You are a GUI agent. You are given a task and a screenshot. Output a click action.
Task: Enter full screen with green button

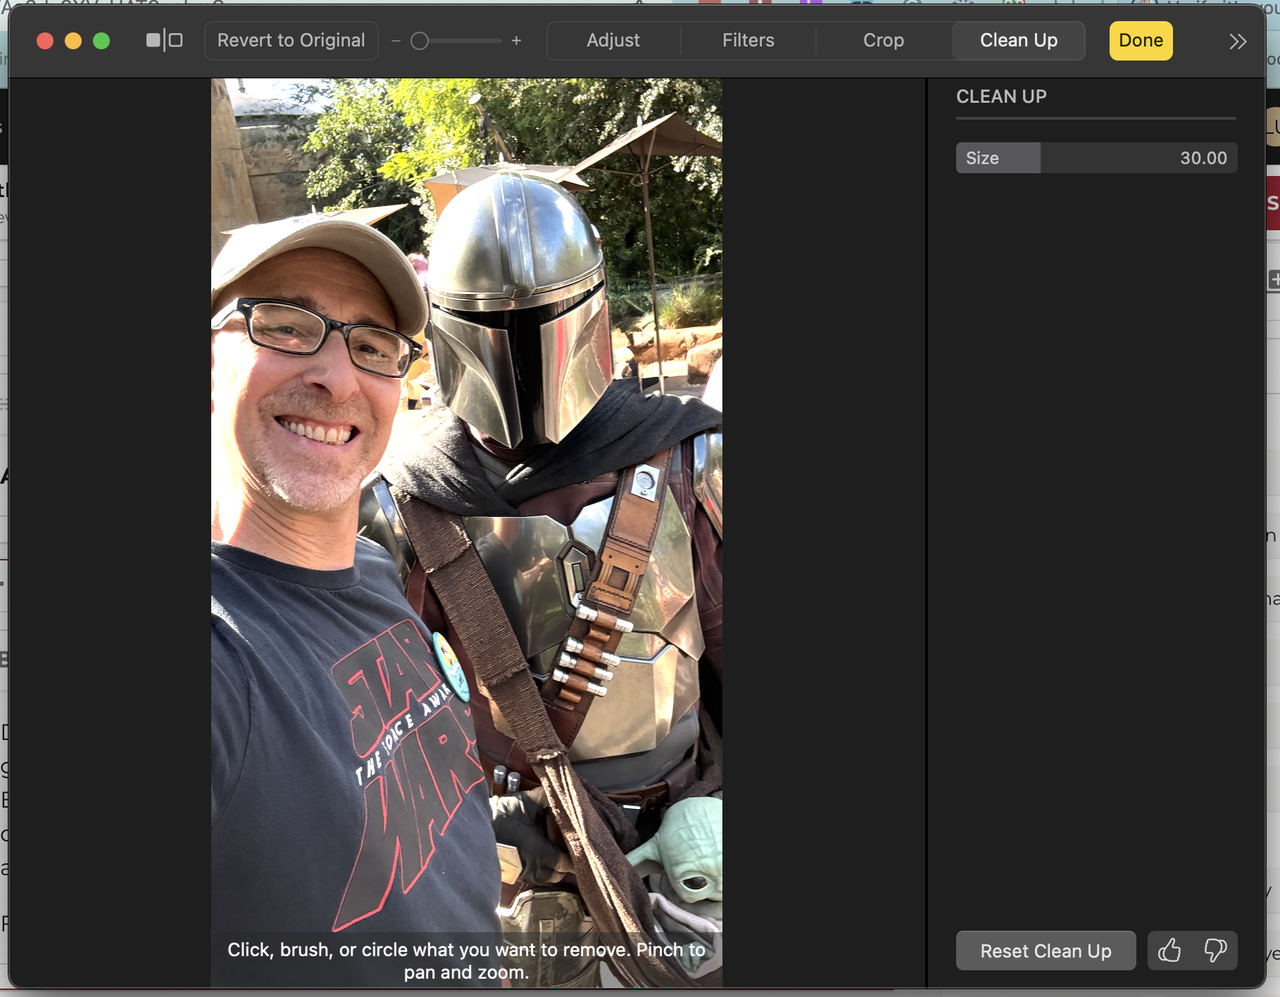click(101, 41)
